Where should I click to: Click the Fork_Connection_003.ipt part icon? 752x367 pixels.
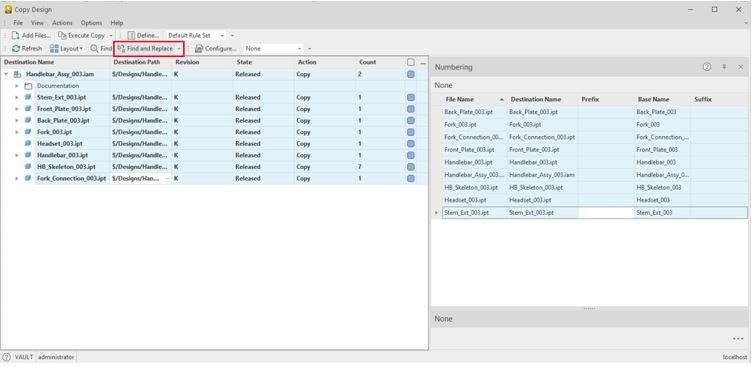pyautogui.click(x=28, y=178)
